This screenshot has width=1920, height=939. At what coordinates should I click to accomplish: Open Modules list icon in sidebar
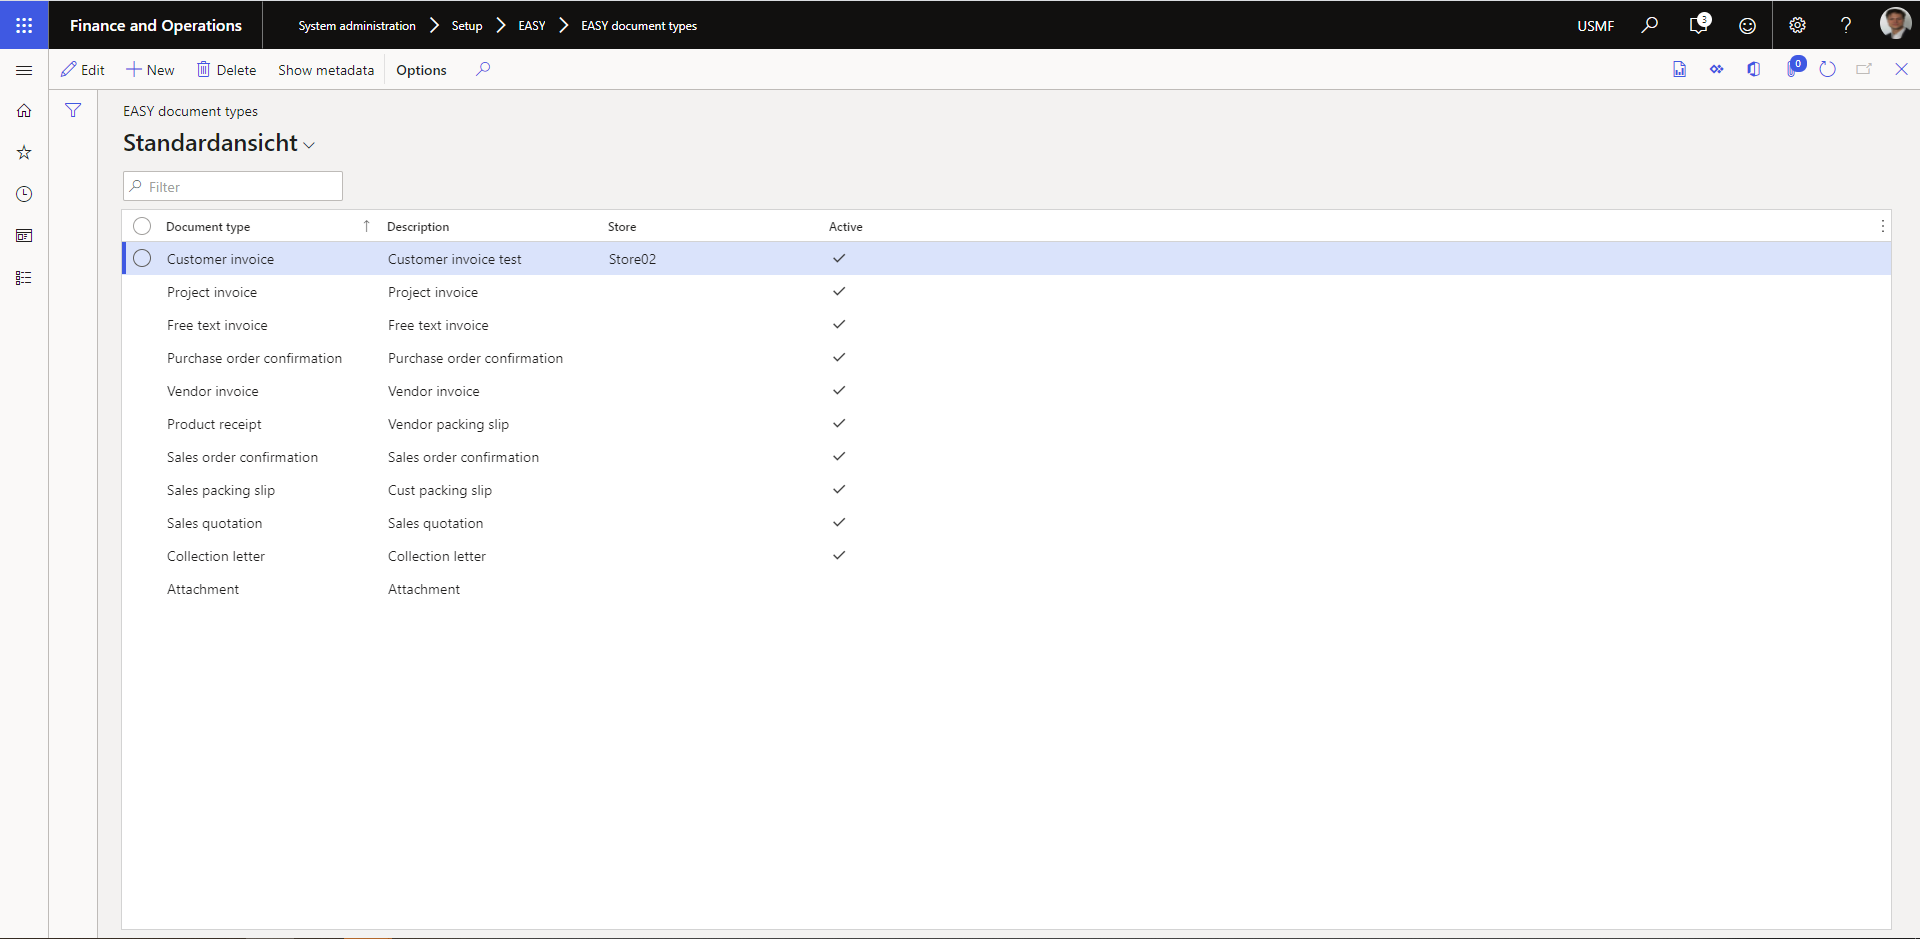[x=24, y=278]
